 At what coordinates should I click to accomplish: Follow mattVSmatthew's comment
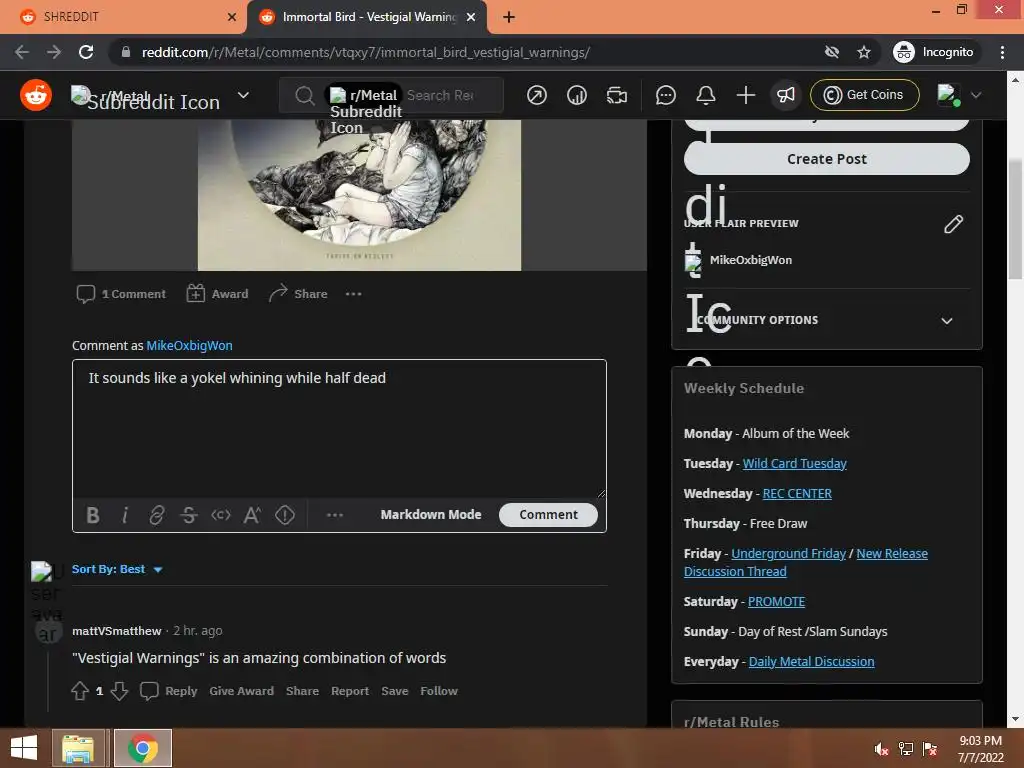[439, 691]
